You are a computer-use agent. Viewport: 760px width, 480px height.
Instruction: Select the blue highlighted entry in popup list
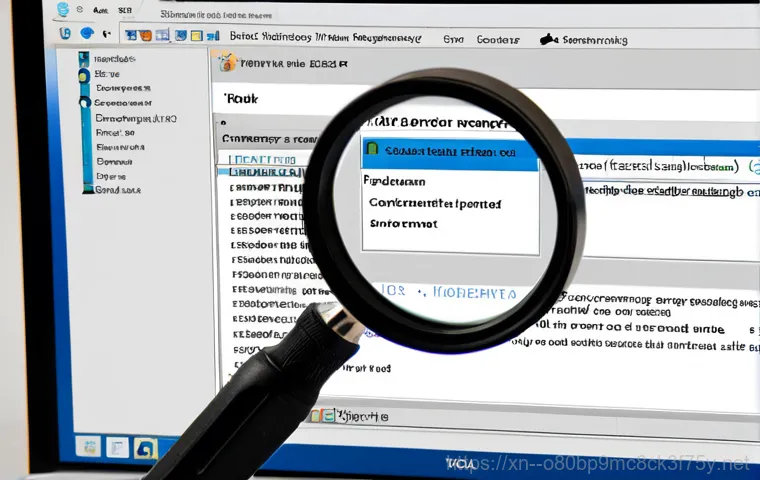click(448, 152)
